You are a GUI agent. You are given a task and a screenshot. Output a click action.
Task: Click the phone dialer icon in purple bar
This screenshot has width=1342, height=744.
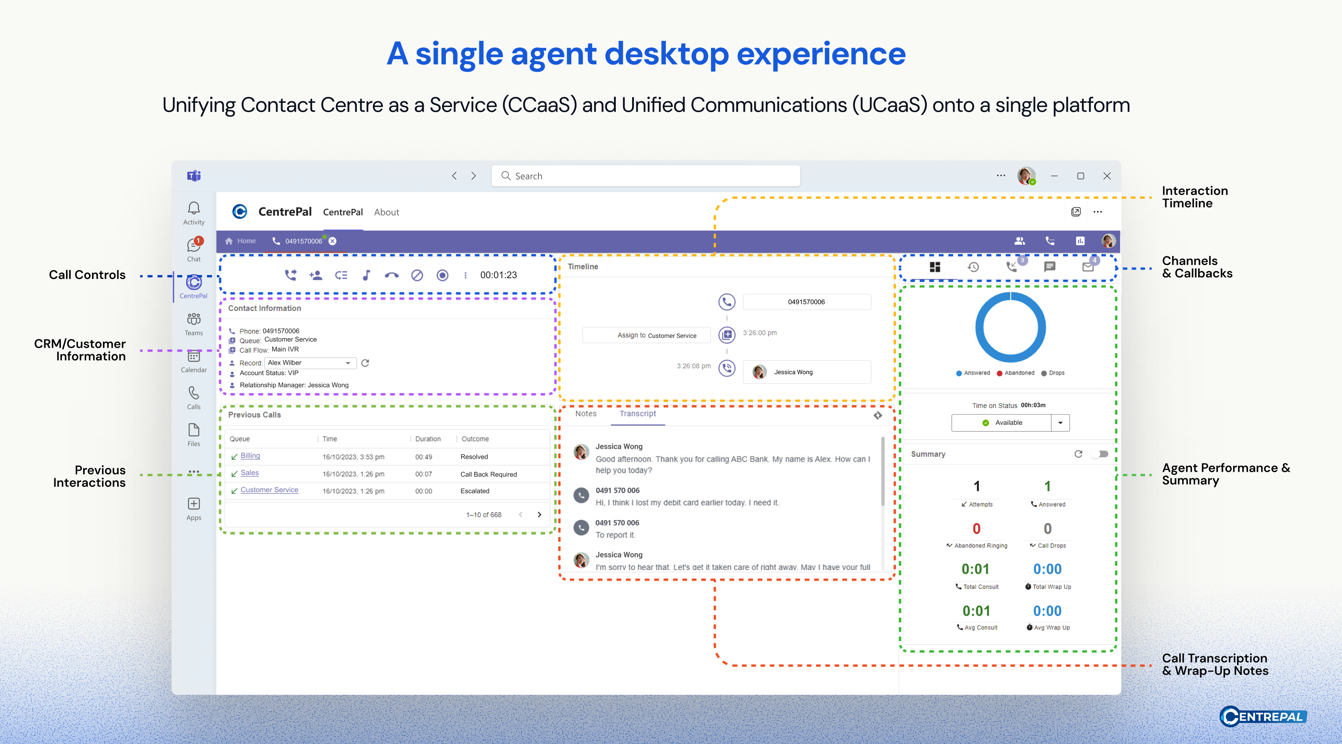[1050, 241]
